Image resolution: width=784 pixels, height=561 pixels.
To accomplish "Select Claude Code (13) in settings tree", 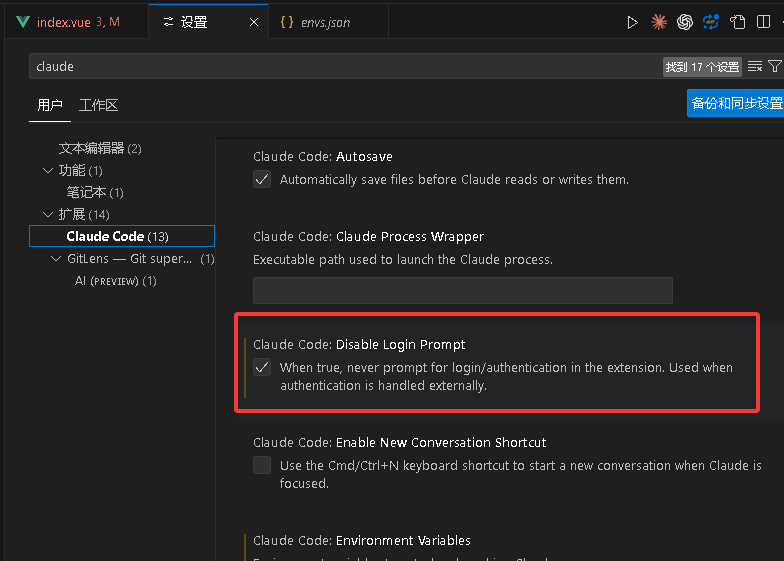I will tap(122, 236).
